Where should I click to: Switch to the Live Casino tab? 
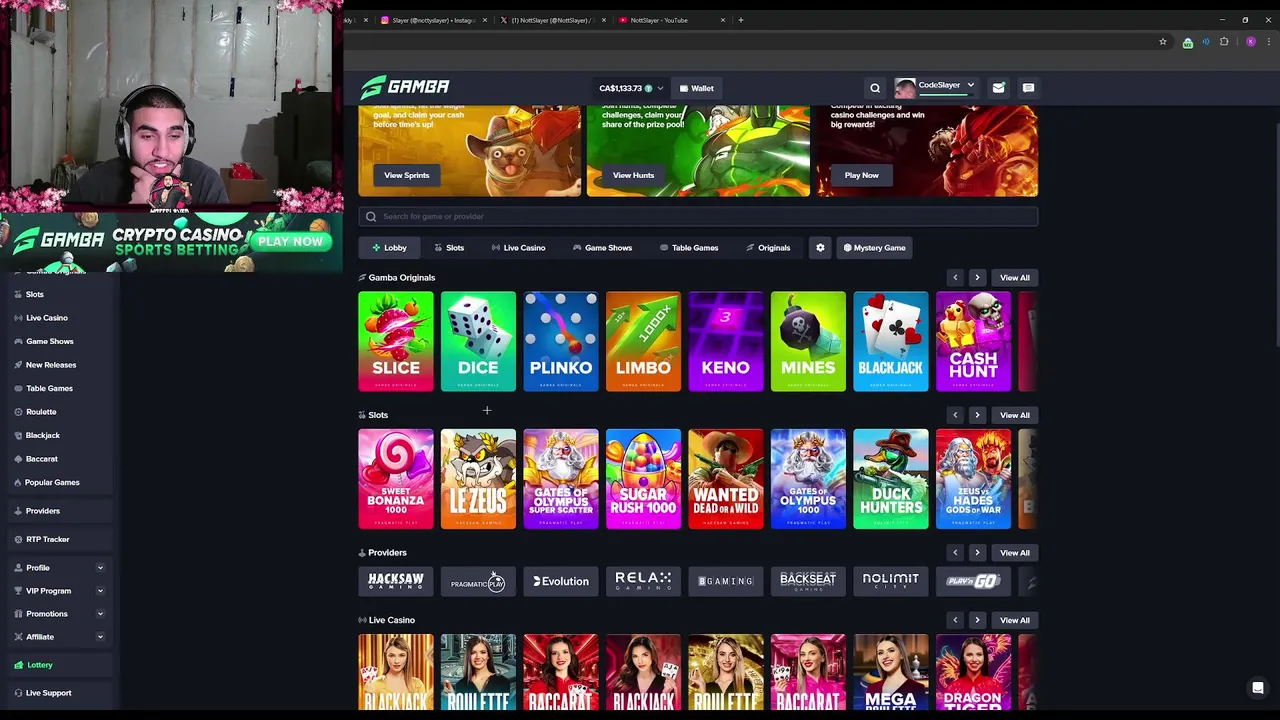tap(518, 248)
